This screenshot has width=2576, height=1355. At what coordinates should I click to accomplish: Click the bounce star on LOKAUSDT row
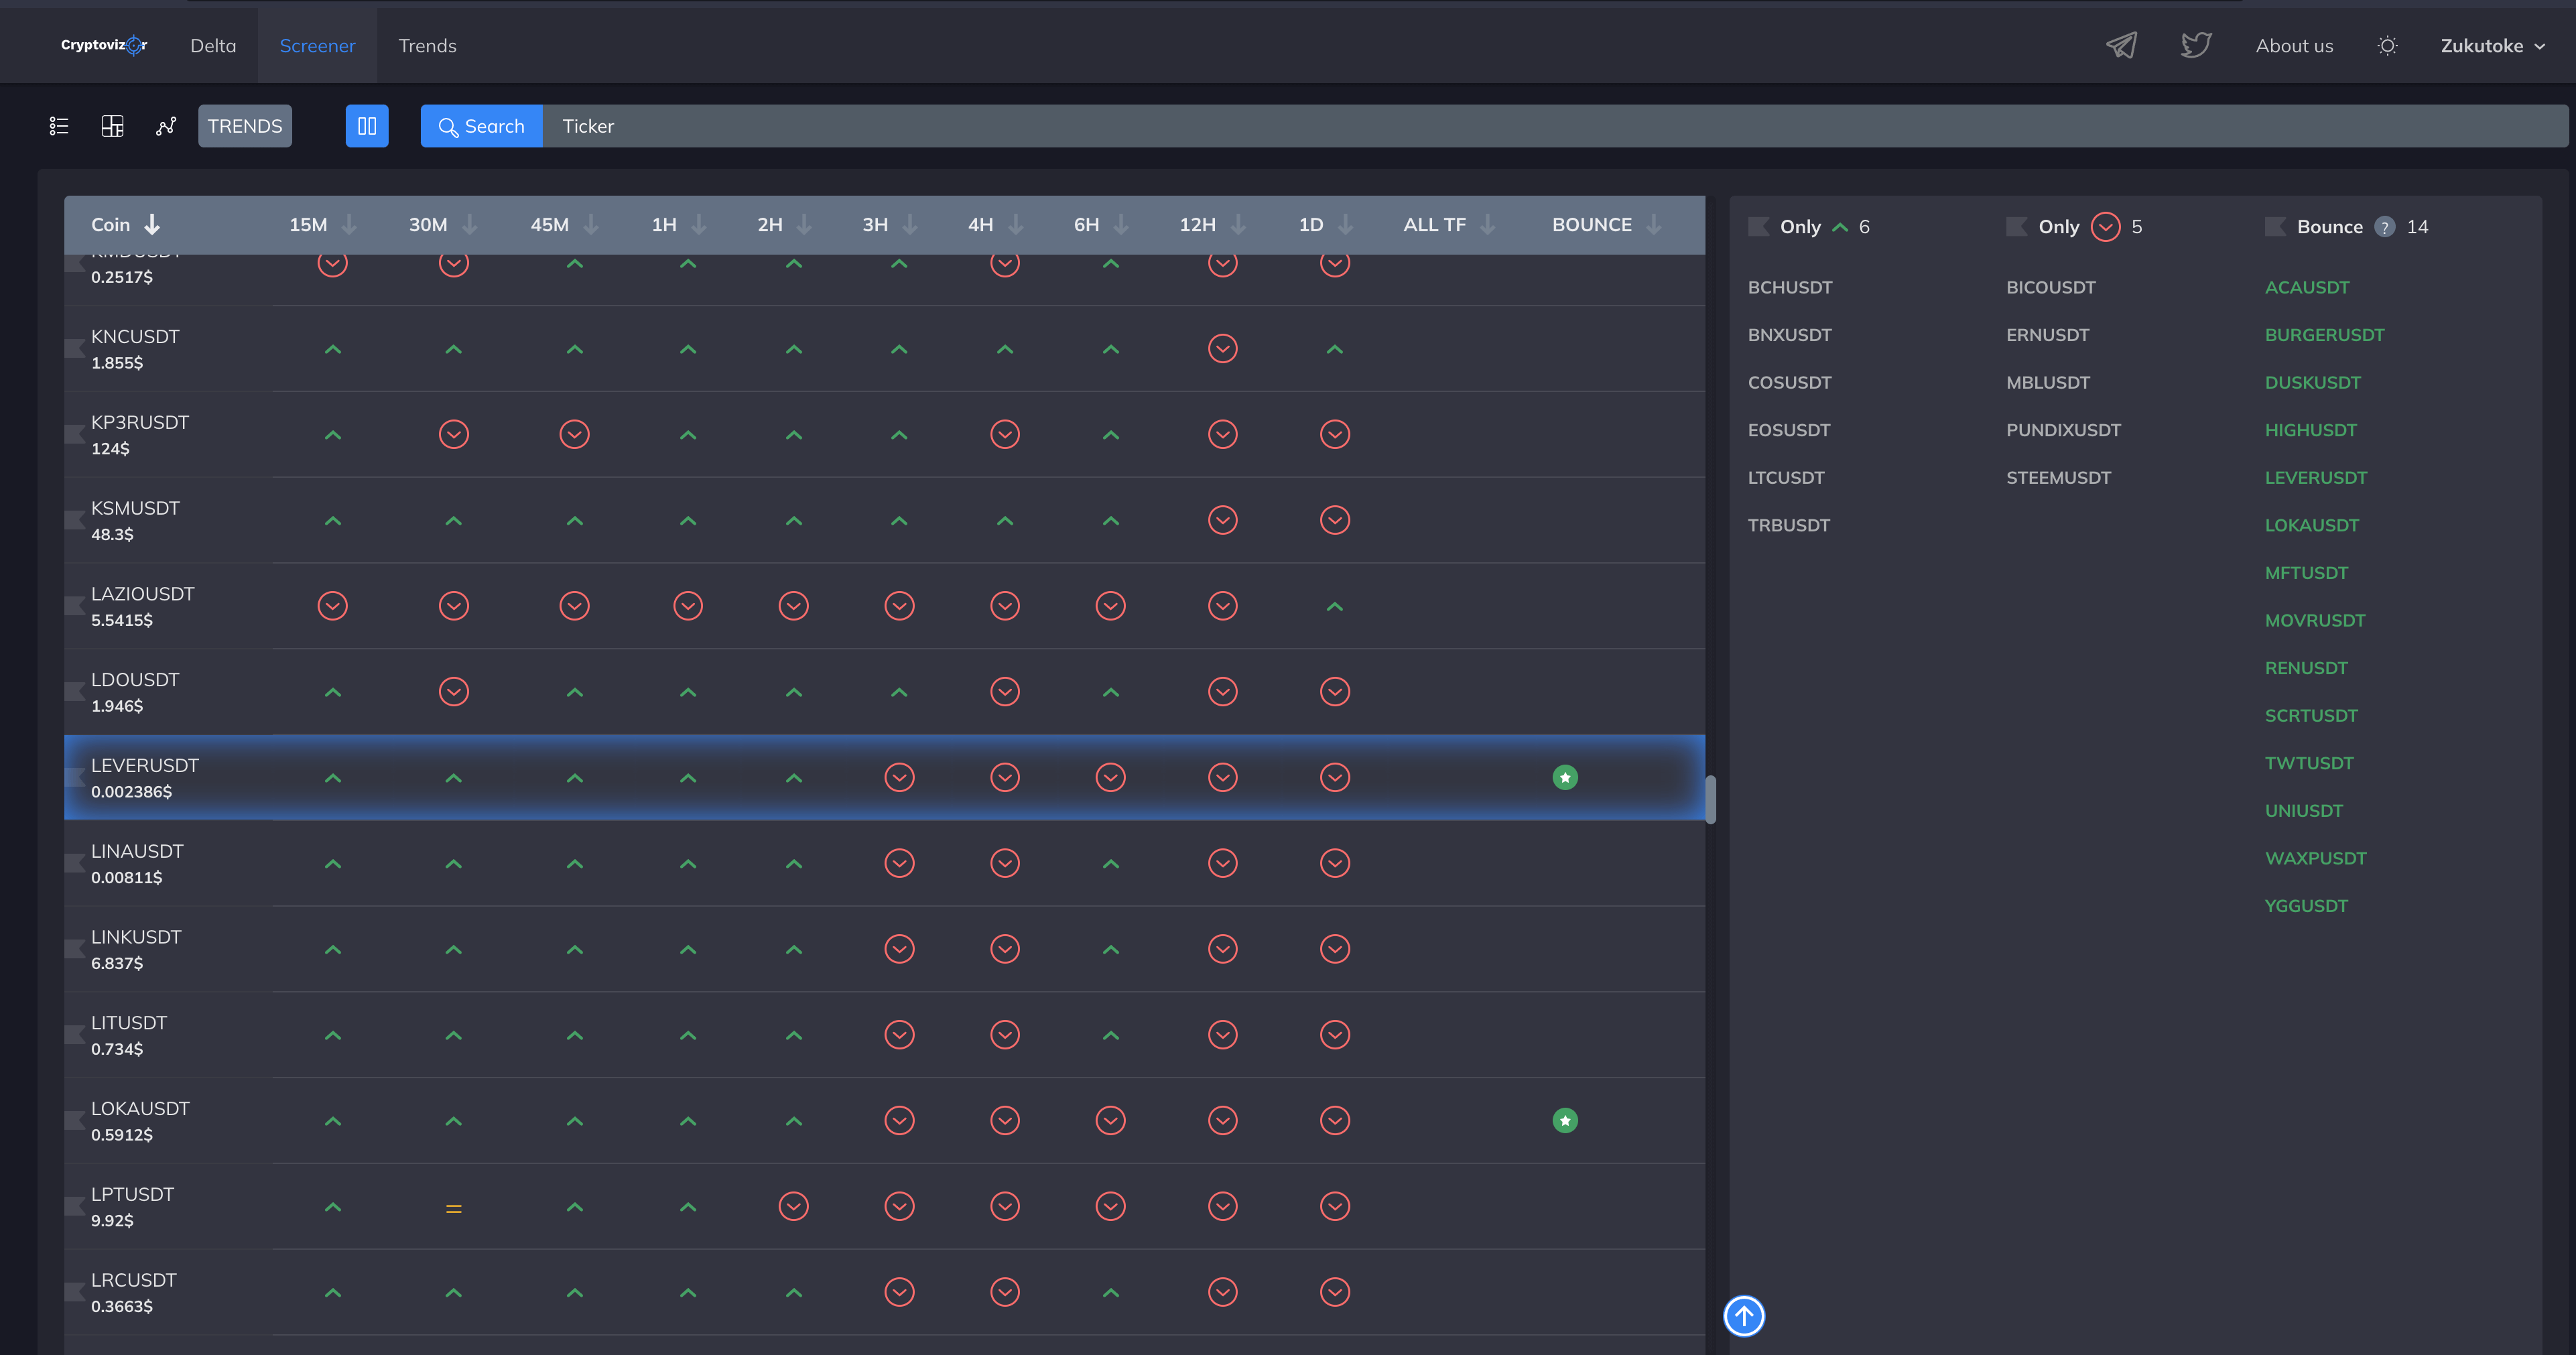pyautogui.click(x=1565, y=1121)
